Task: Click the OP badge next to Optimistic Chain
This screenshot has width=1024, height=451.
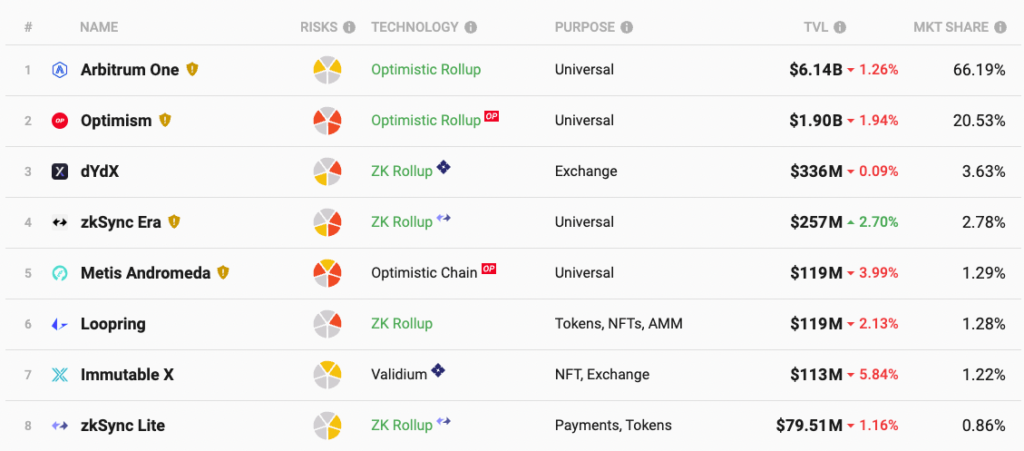Action: click(488, 269)
